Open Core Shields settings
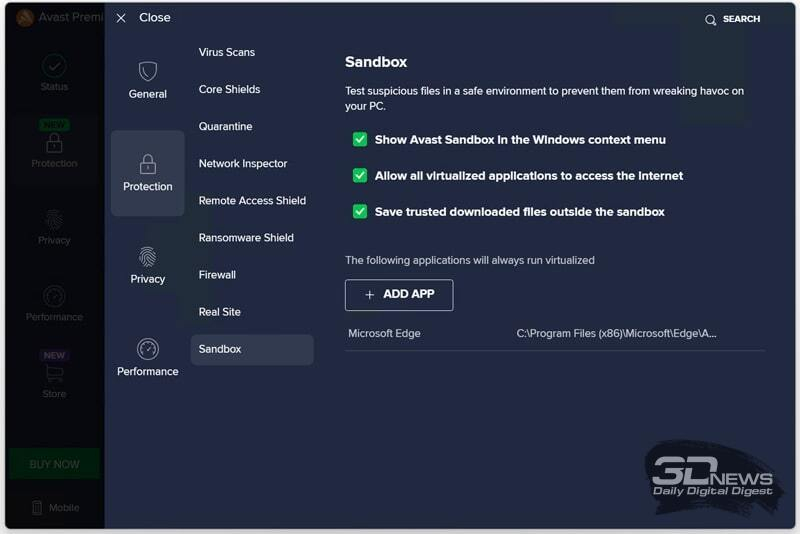The height and width of the screenshot is (534, 800). click(229, 89)
